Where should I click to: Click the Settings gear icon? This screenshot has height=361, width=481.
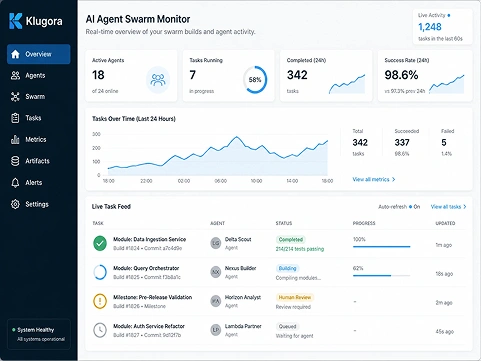[15, 204]
